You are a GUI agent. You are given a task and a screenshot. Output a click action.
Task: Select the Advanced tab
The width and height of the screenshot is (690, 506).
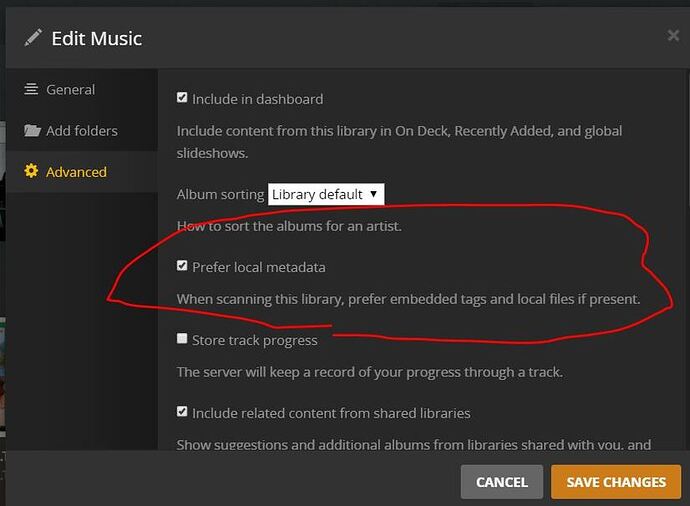(x=76, y=172)
